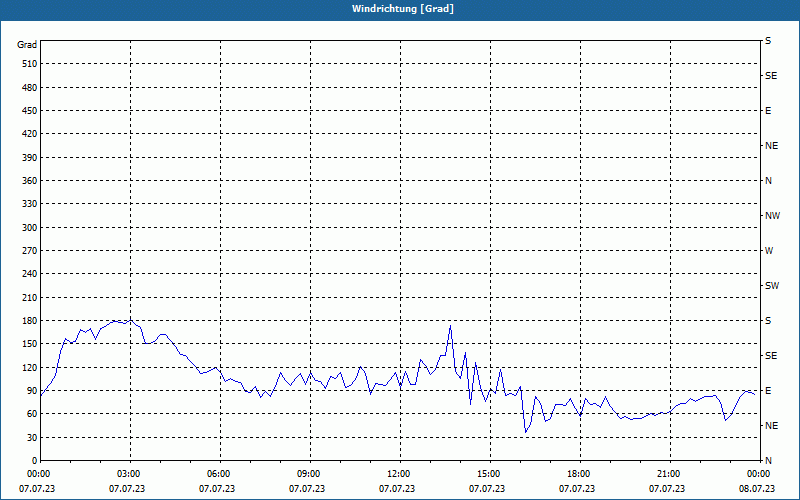The height and width of the screenshot is (500, 800).
Task: Click the 270 y-axis tick label
Action: click(x=29, y=251)
